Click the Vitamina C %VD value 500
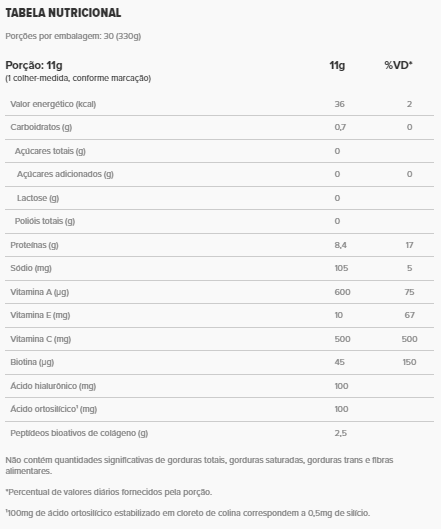Screen dimensions: 441x529 tap(409, 339)
